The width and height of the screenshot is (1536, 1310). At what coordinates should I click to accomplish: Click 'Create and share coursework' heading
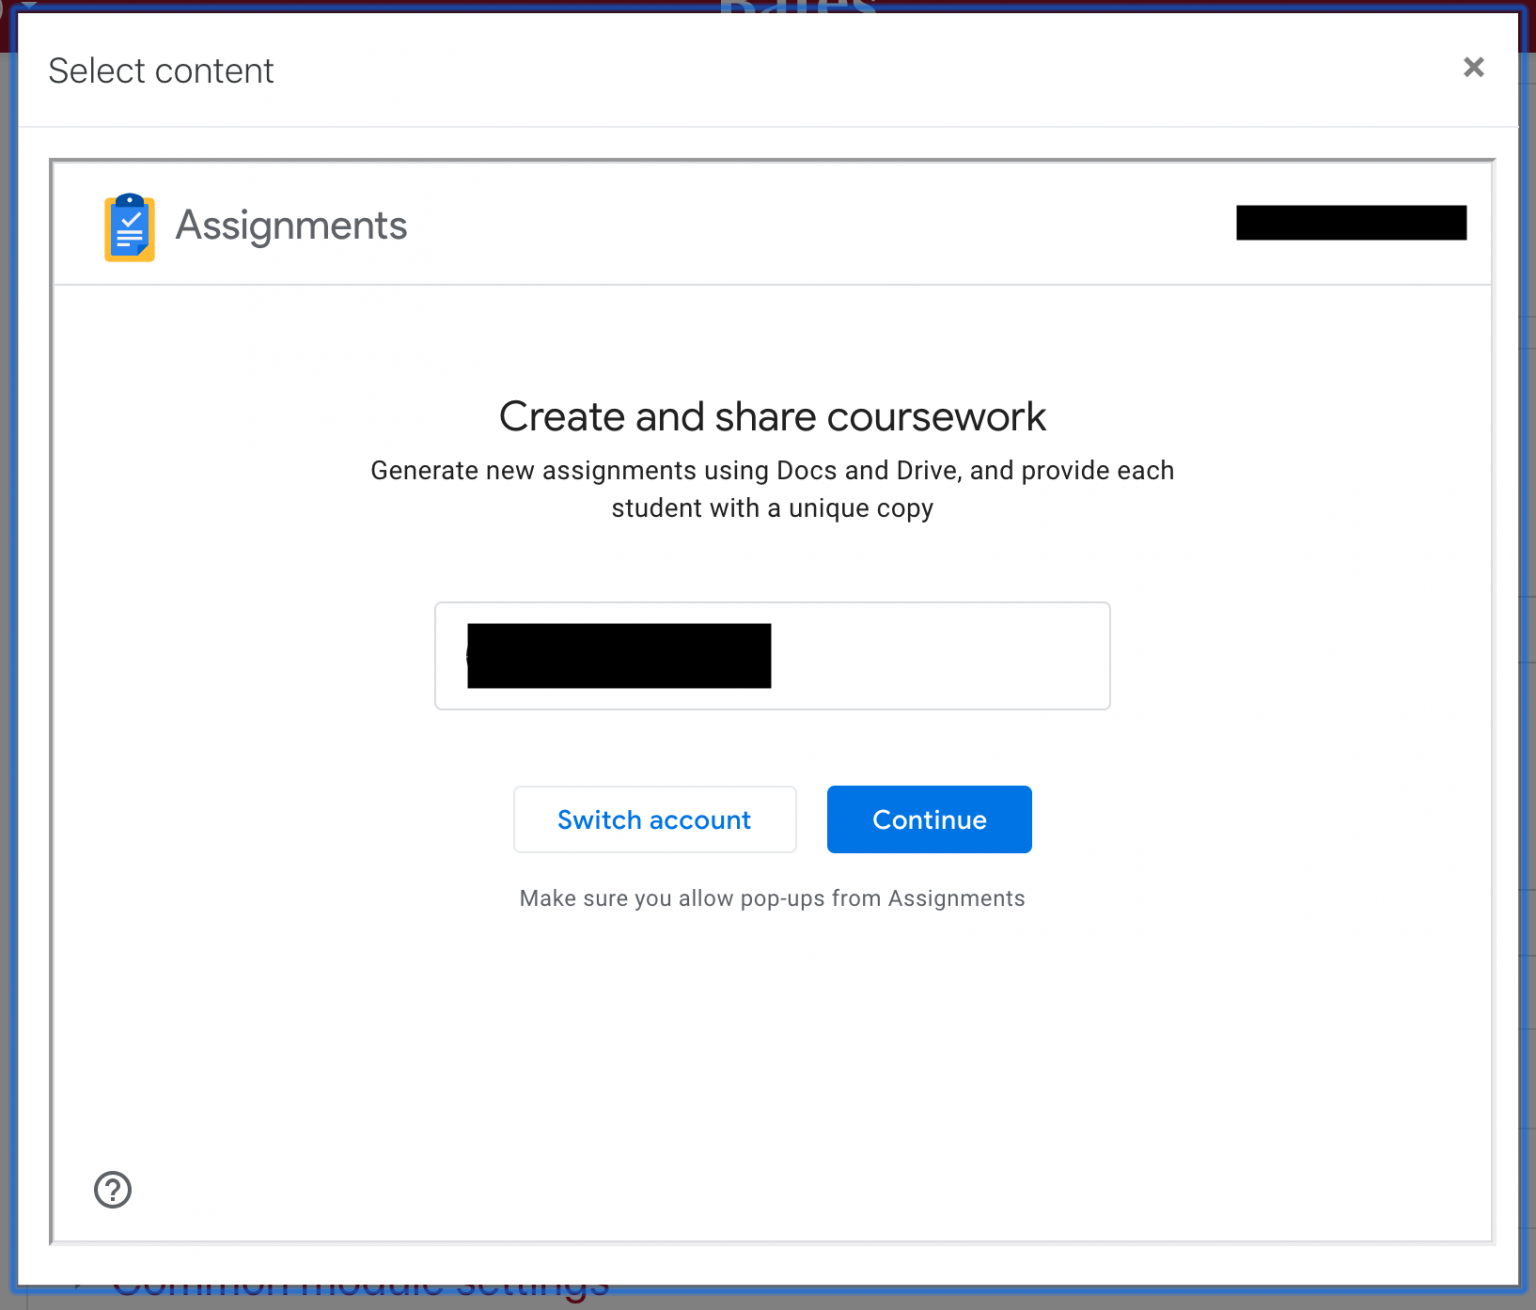click(772, 417)
